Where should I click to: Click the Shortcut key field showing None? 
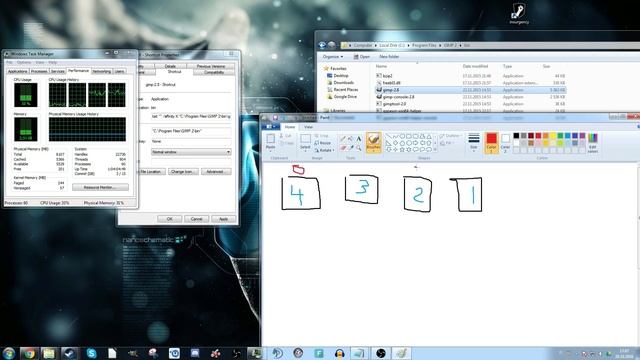click(x=191, y=141)
